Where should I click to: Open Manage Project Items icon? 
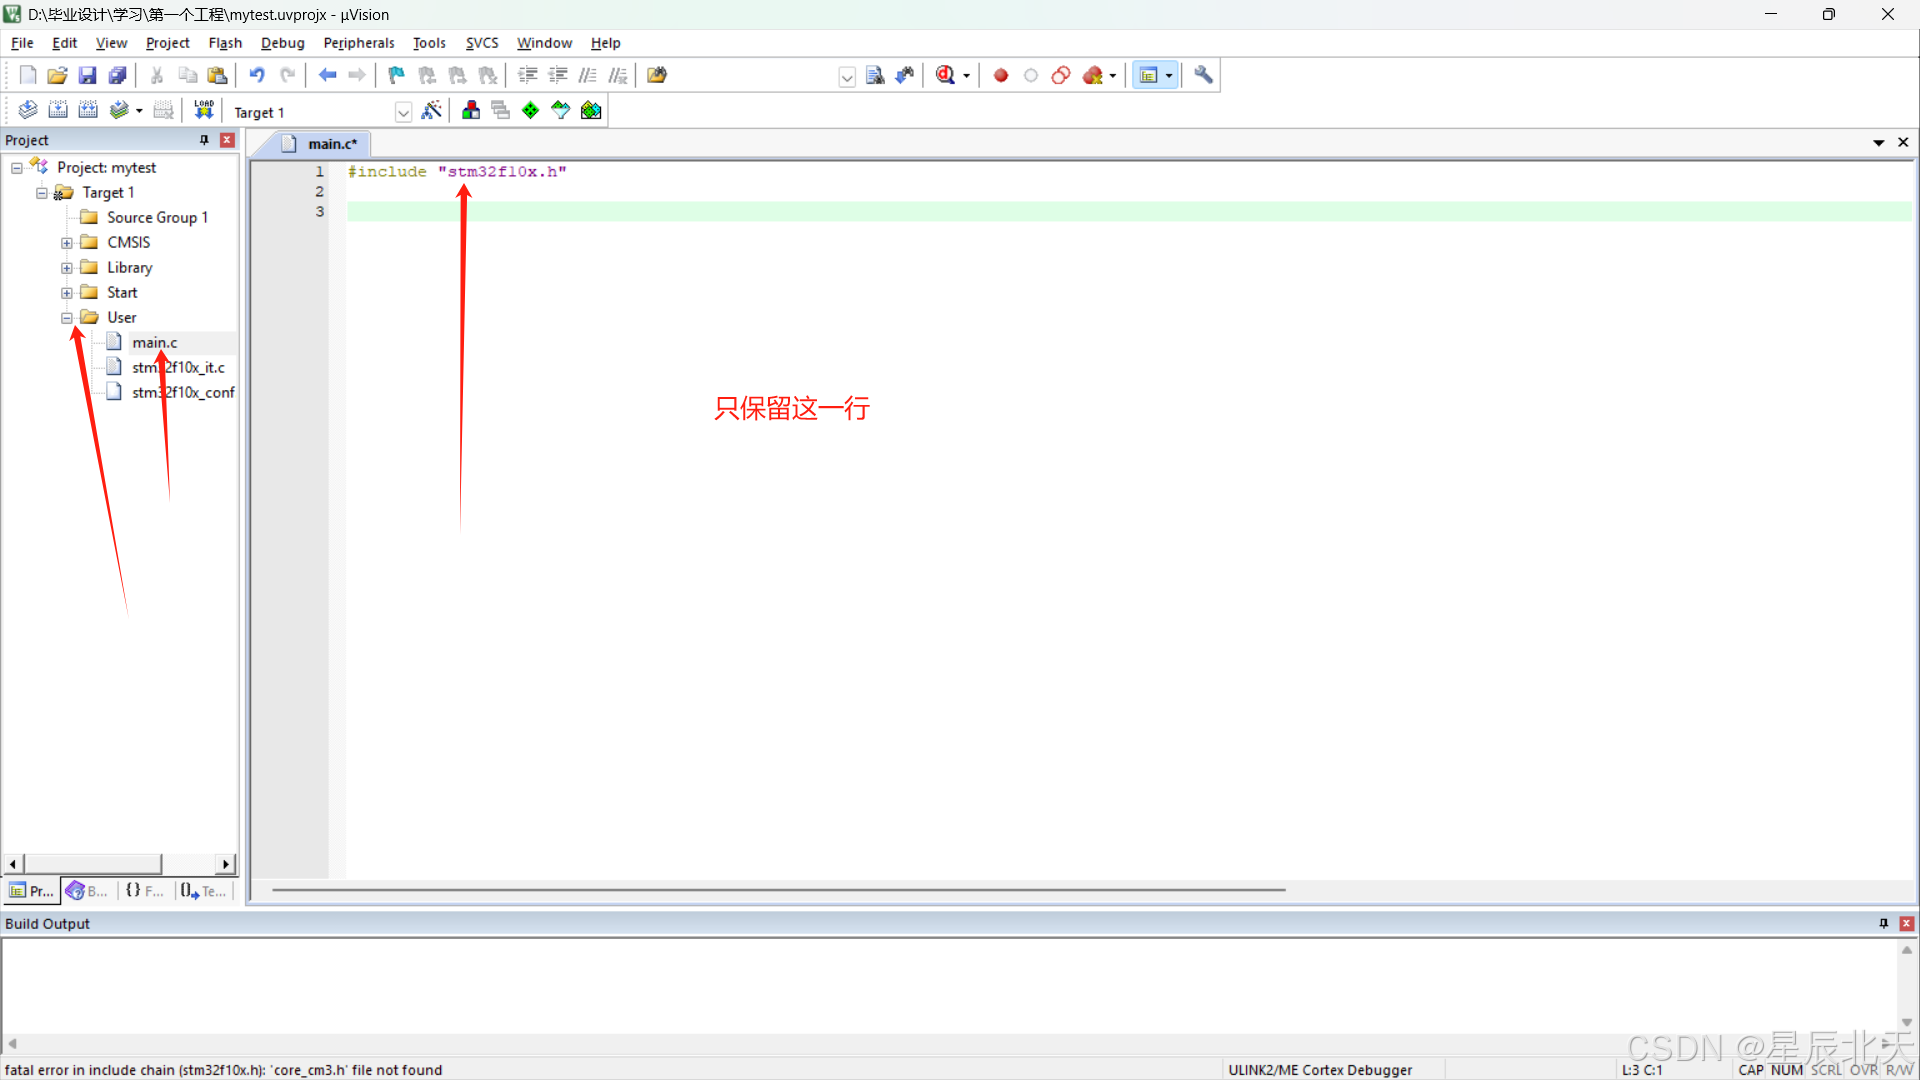coord(471,111)
